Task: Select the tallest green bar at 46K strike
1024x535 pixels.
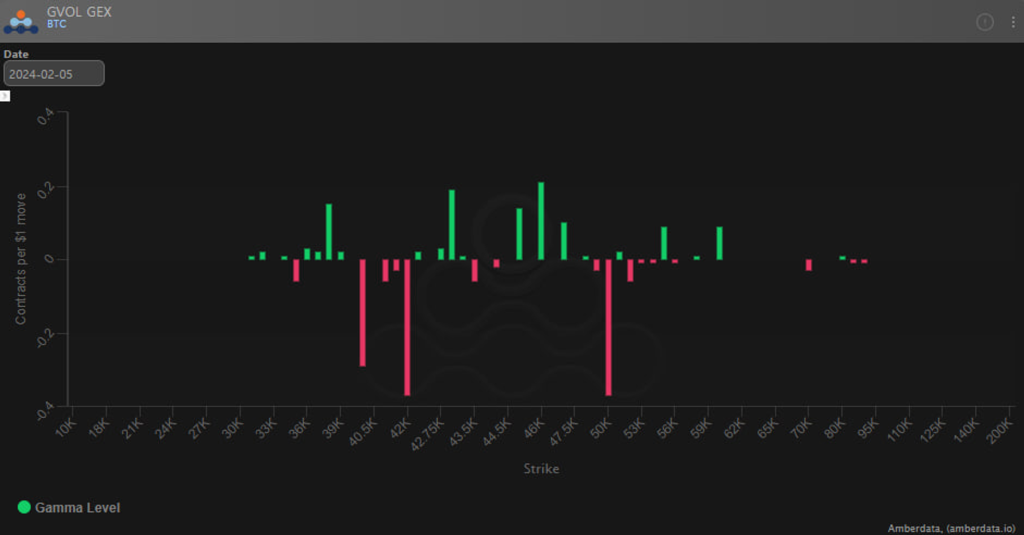Action: (x=541, y=221)
